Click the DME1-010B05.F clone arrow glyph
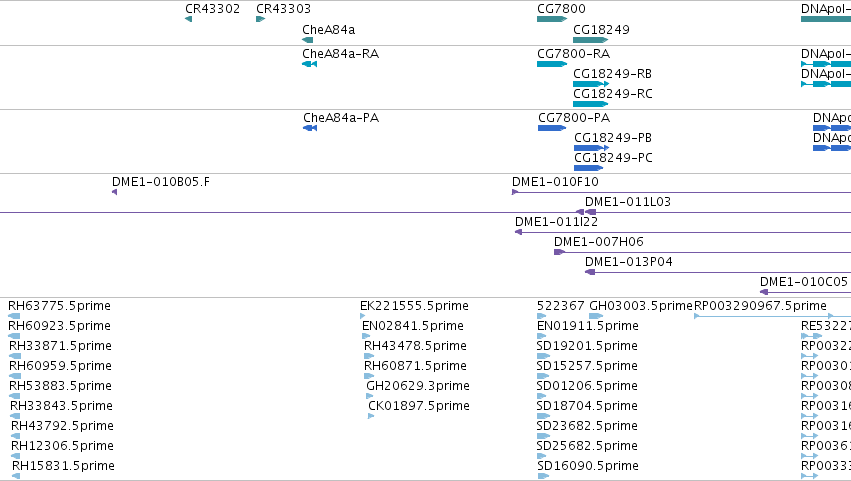Viewport: 851px width, 481px height. pyautogui.click(x=115, y=192)
